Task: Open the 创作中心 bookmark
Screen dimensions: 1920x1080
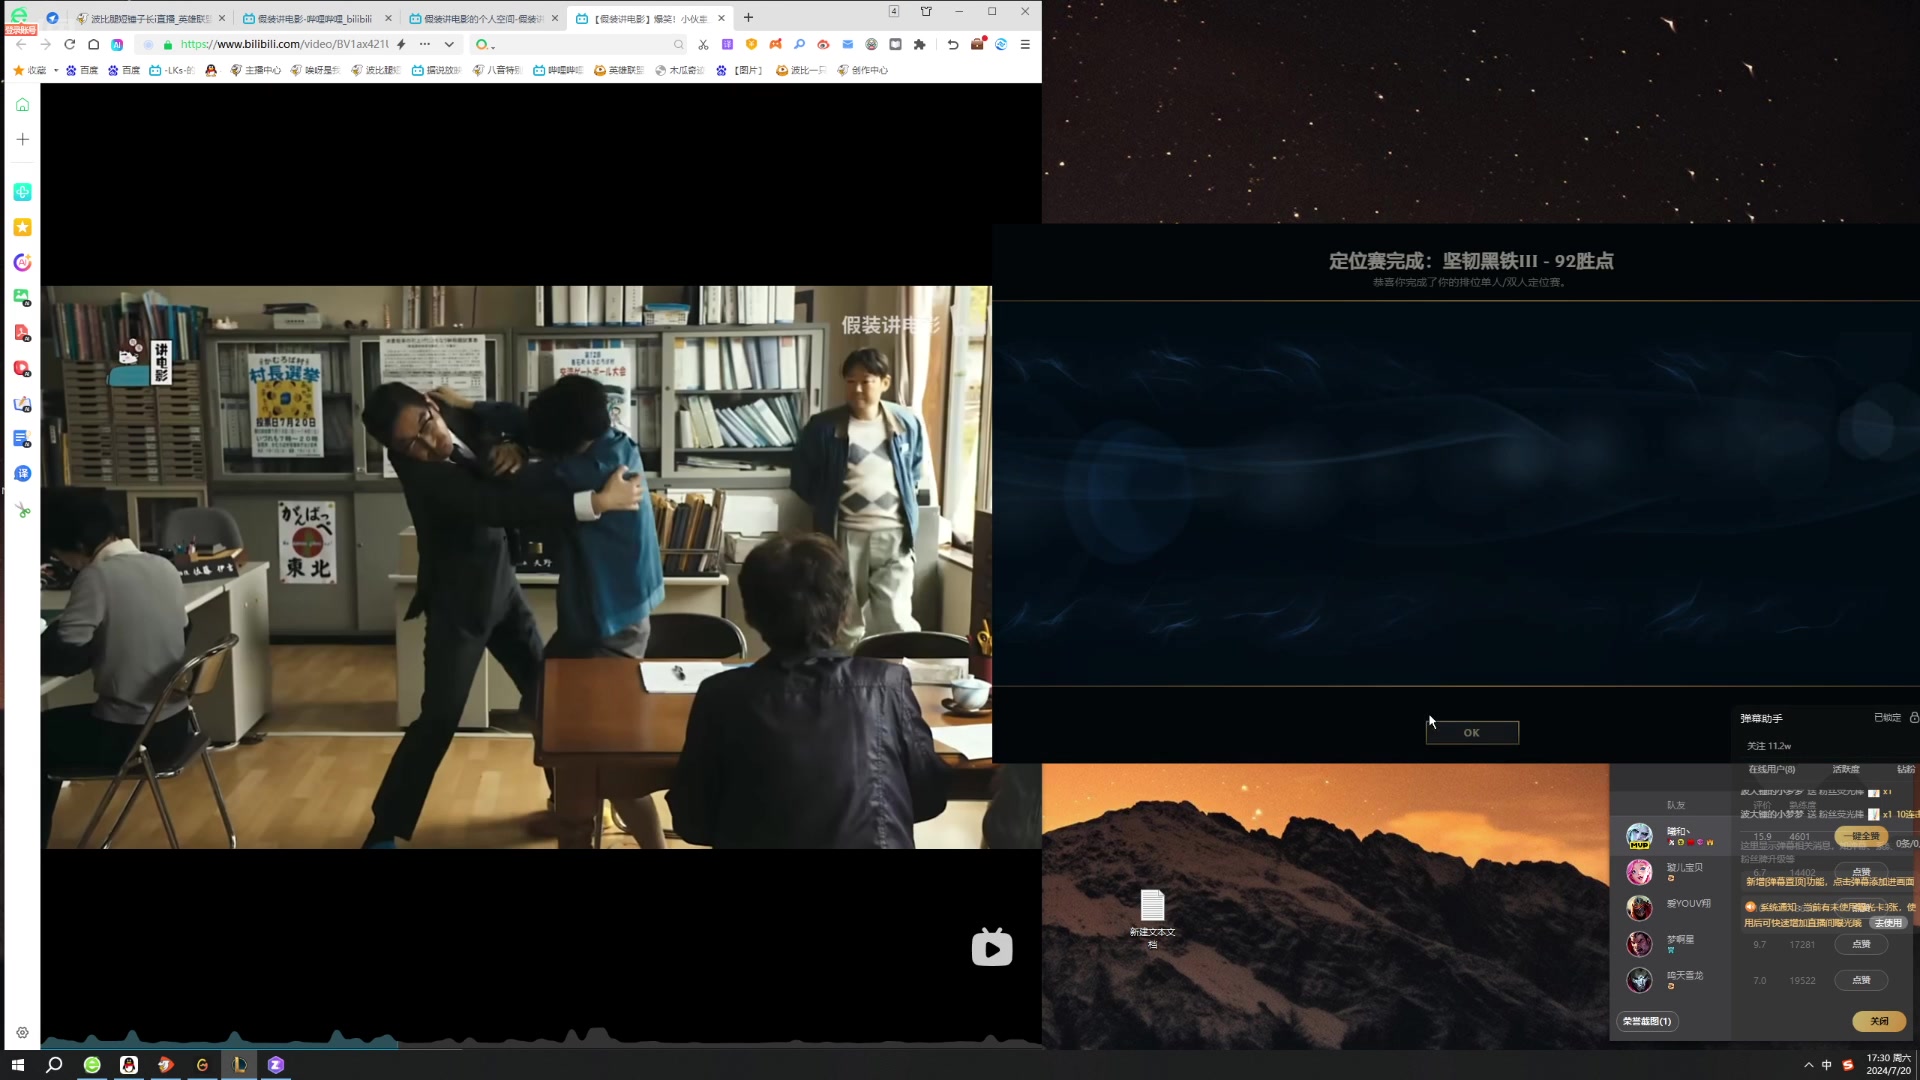Action: coord(863,70)
